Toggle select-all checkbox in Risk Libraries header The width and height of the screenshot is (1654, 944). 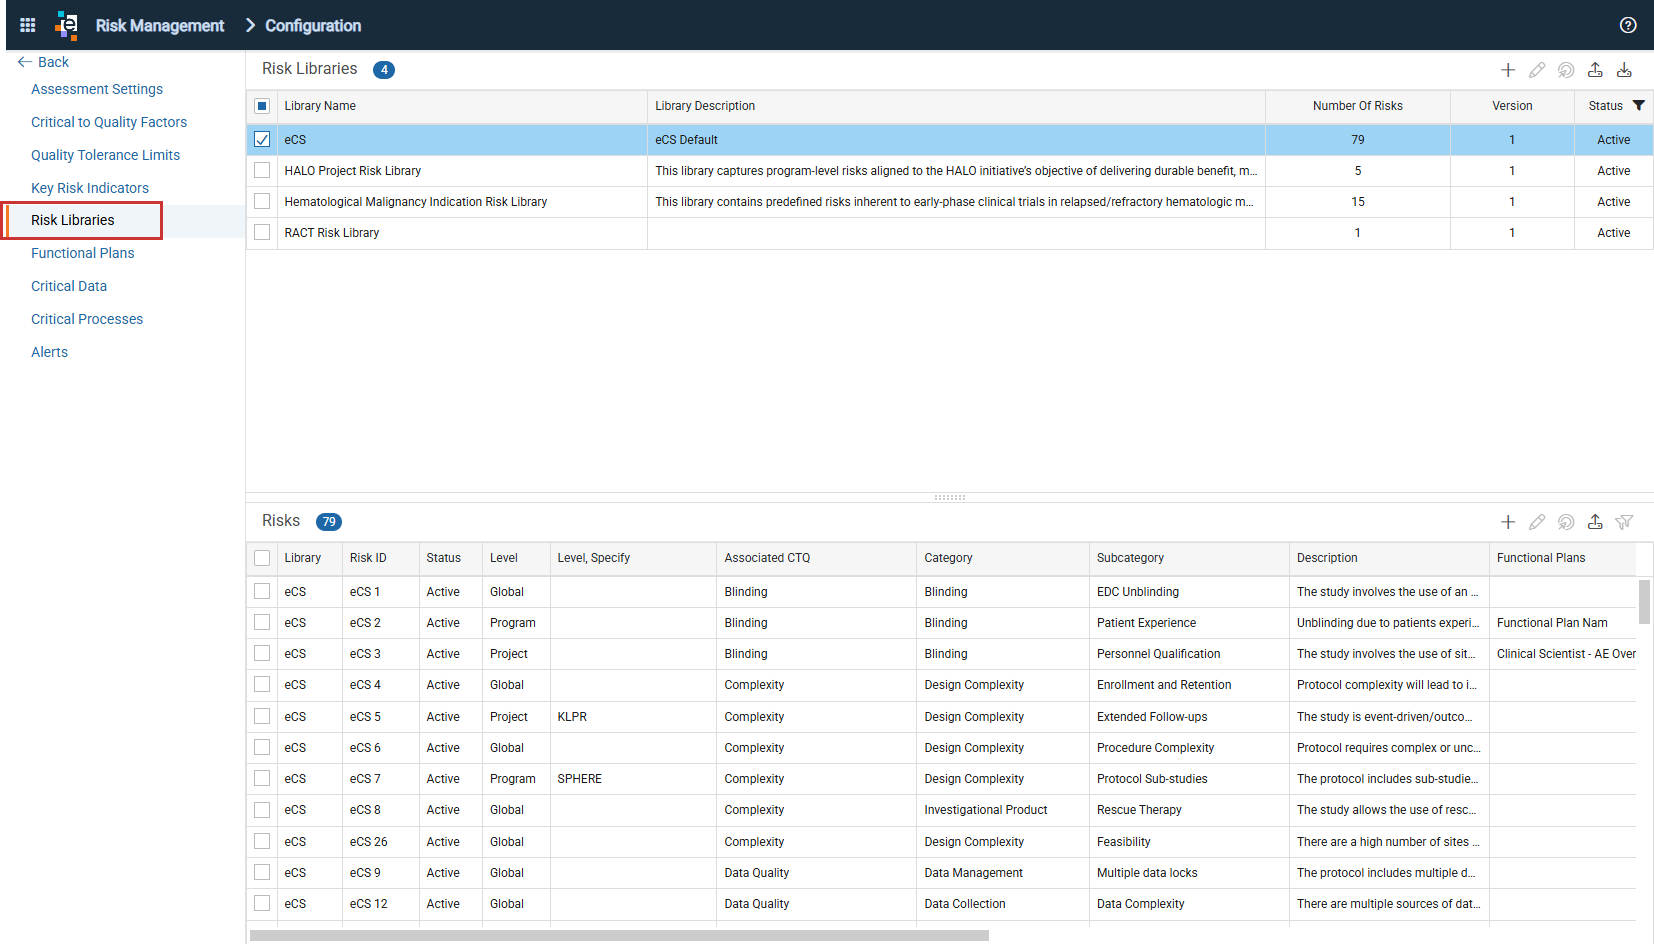[x=262, y=106]
